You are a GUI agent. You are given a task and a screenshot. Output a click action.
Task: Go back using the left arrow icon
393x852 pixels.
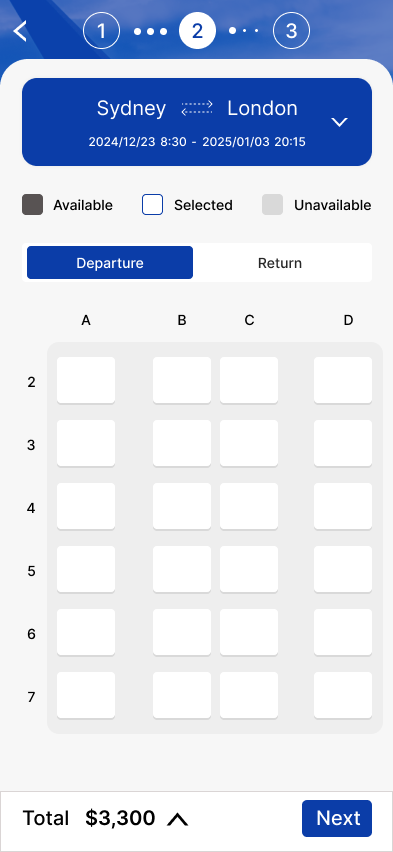[20, 31]
